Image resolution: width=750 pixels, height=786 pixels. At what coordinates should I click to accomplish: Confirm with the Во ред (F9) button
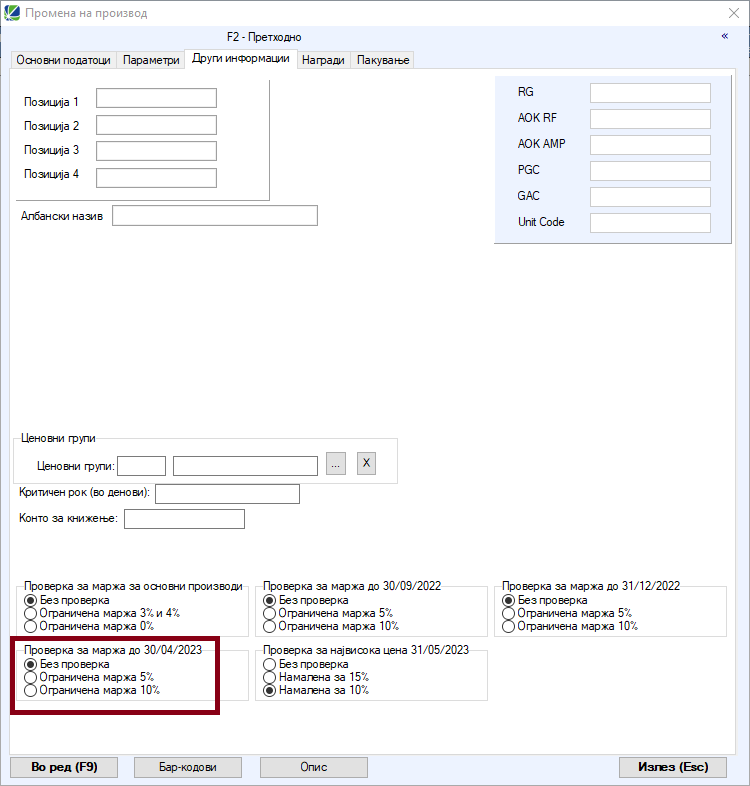coord(64,767)
